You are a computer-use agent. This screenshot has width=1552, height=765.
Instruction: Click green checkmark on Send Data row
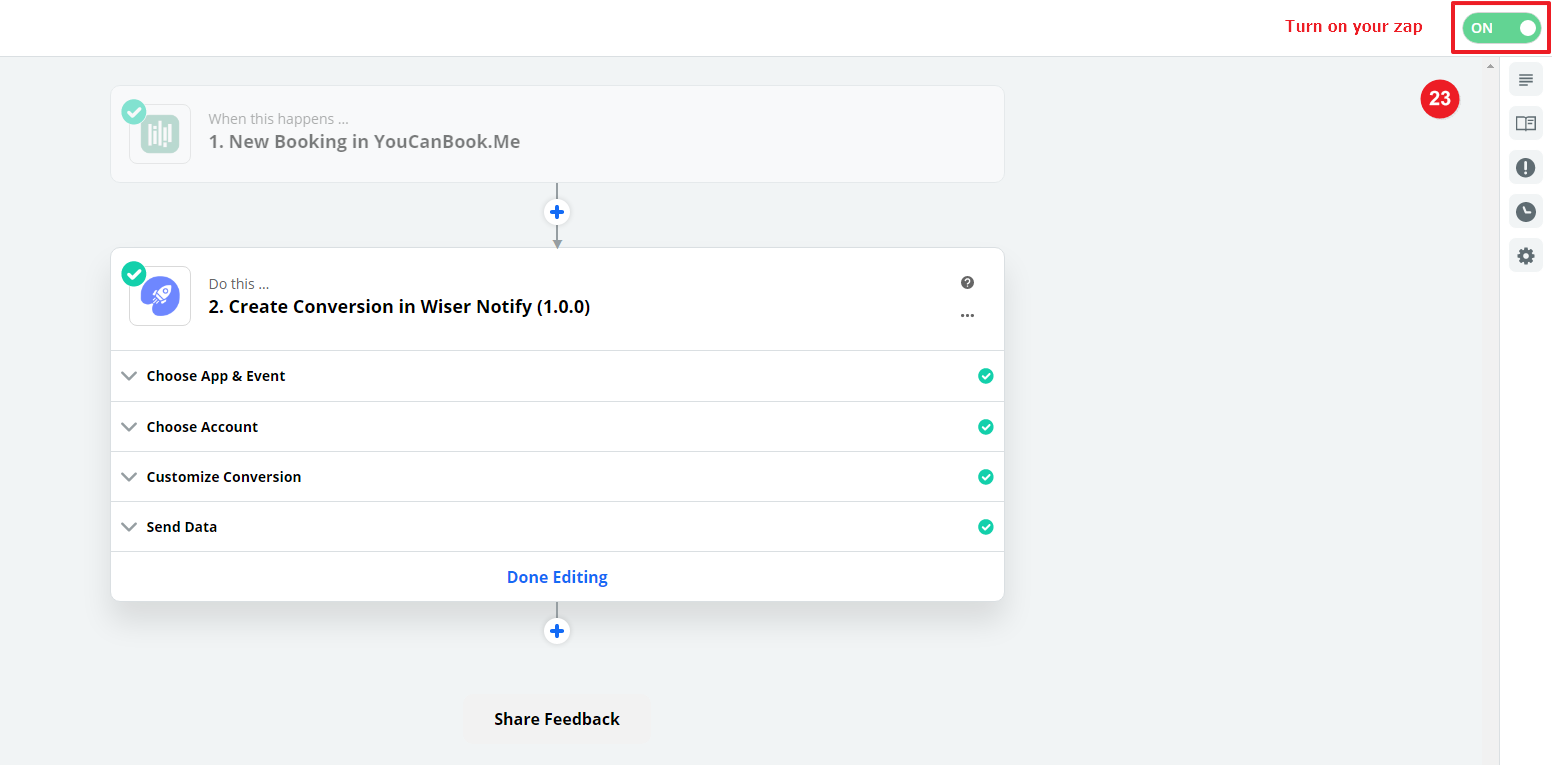(985, 527)
